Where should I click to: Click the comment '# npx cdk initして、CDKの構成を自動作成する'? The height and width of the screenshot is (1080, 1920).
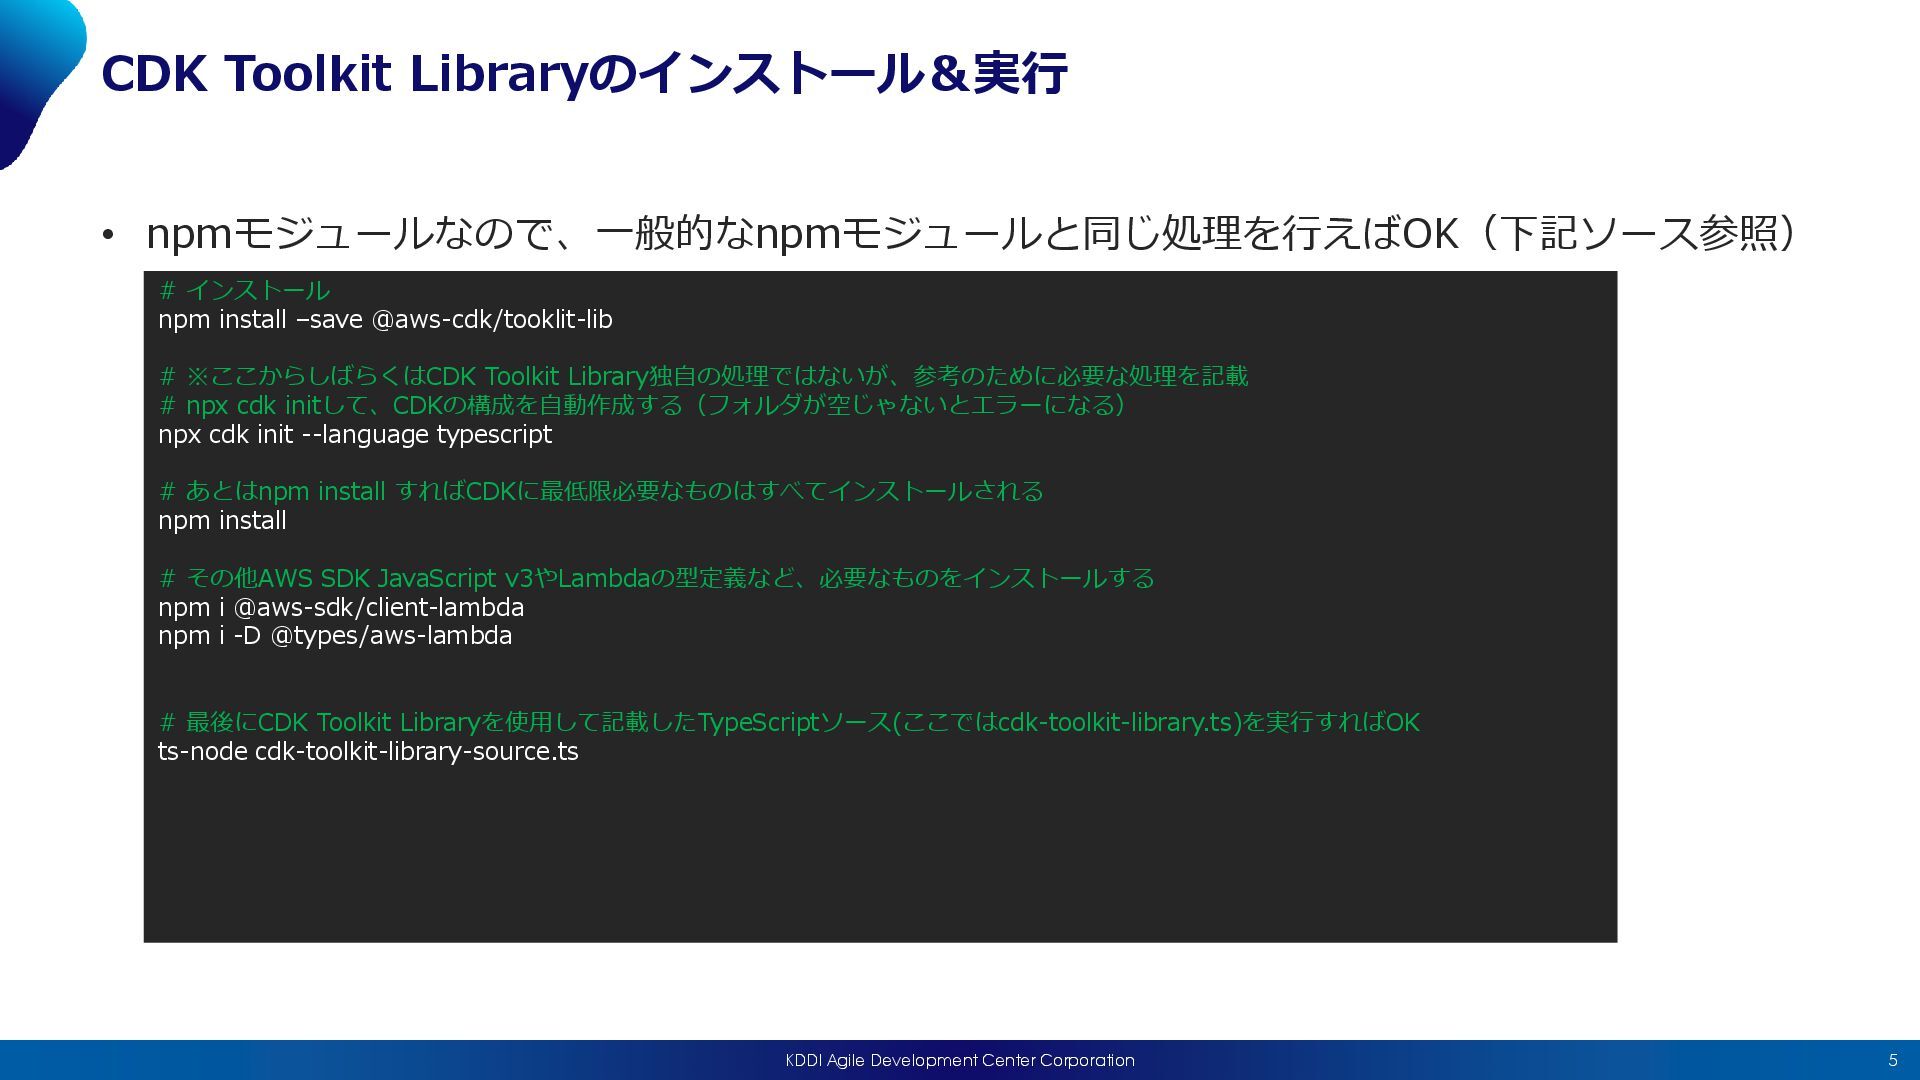(x=643, y=405)
